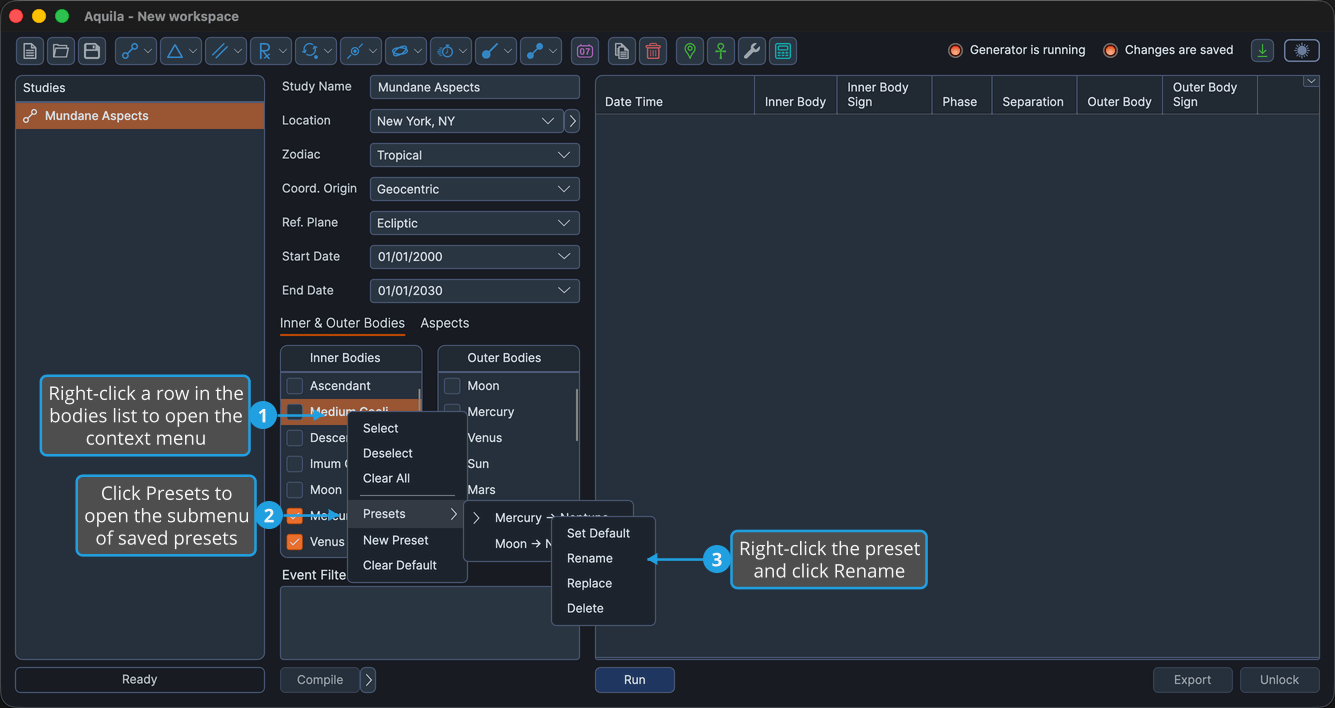Click the Date Time column header
The image size is (1335, 708).
675,95
